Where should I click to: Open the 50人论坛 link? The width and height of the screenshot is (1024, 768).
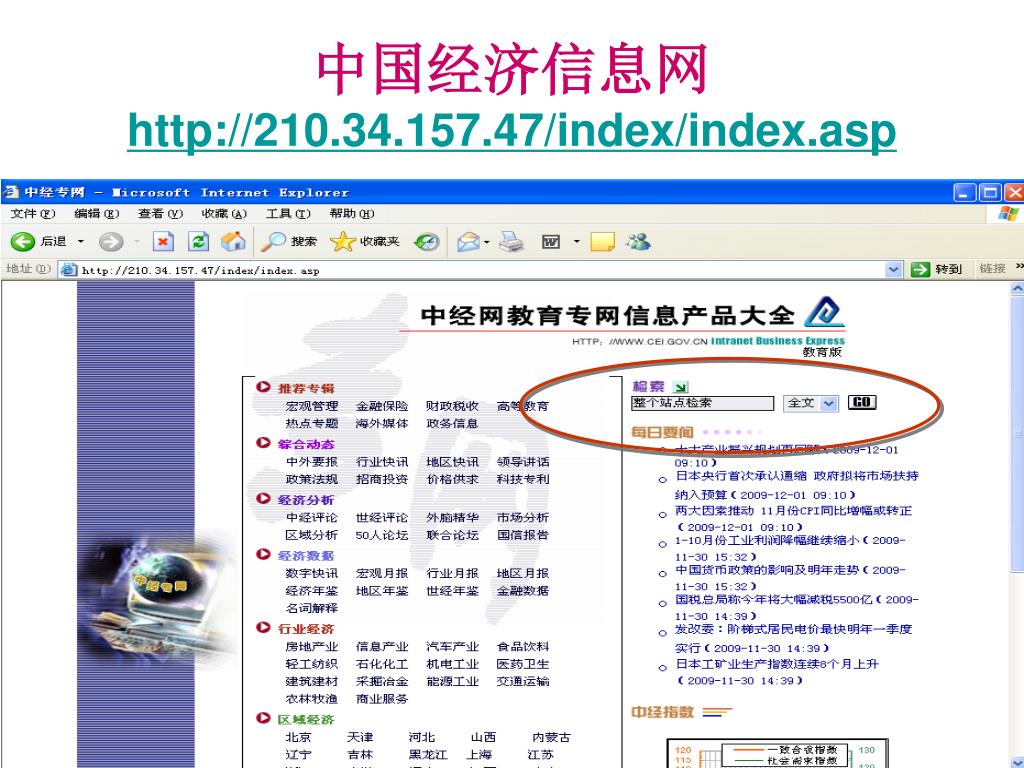pos(382,535)
